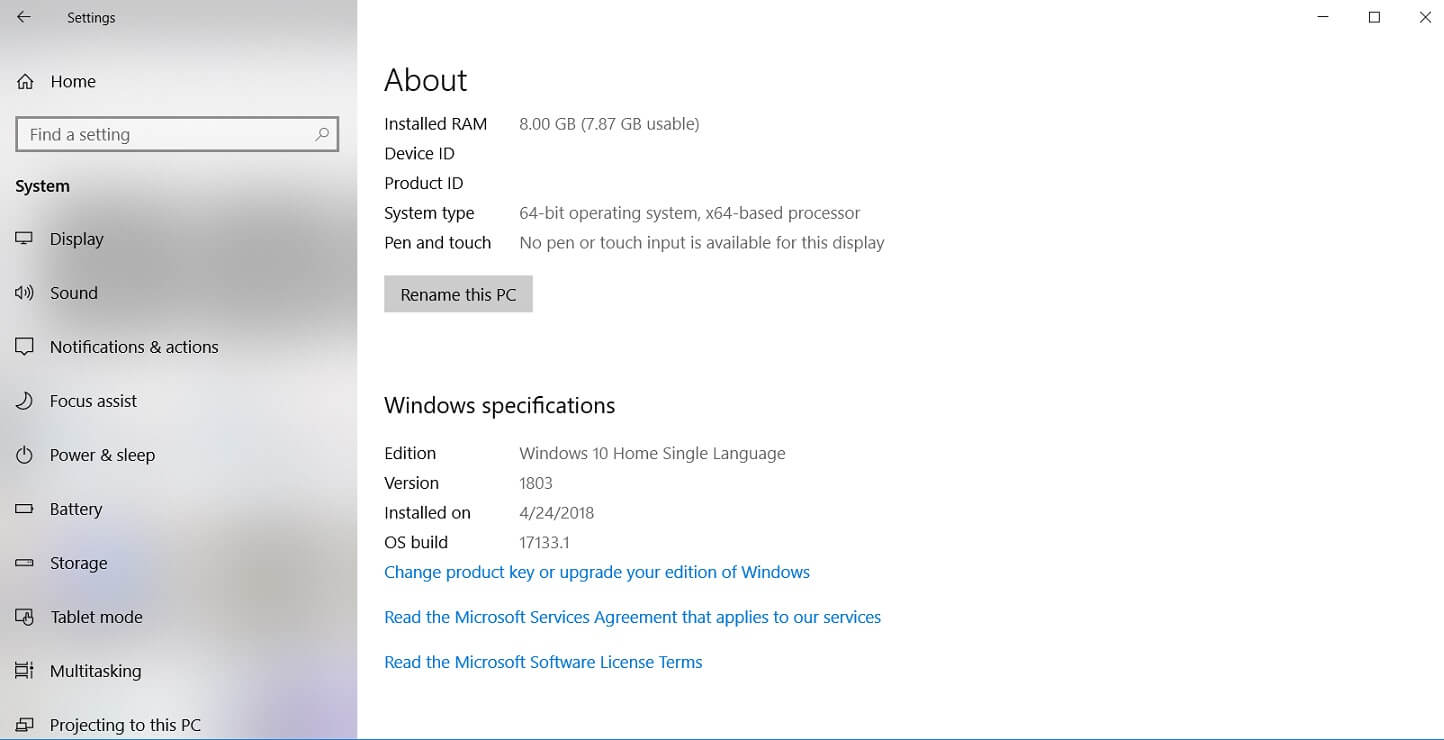Click the Tablet mode icon
Screen dimensions: 1444x740
[x=25, y=617]
